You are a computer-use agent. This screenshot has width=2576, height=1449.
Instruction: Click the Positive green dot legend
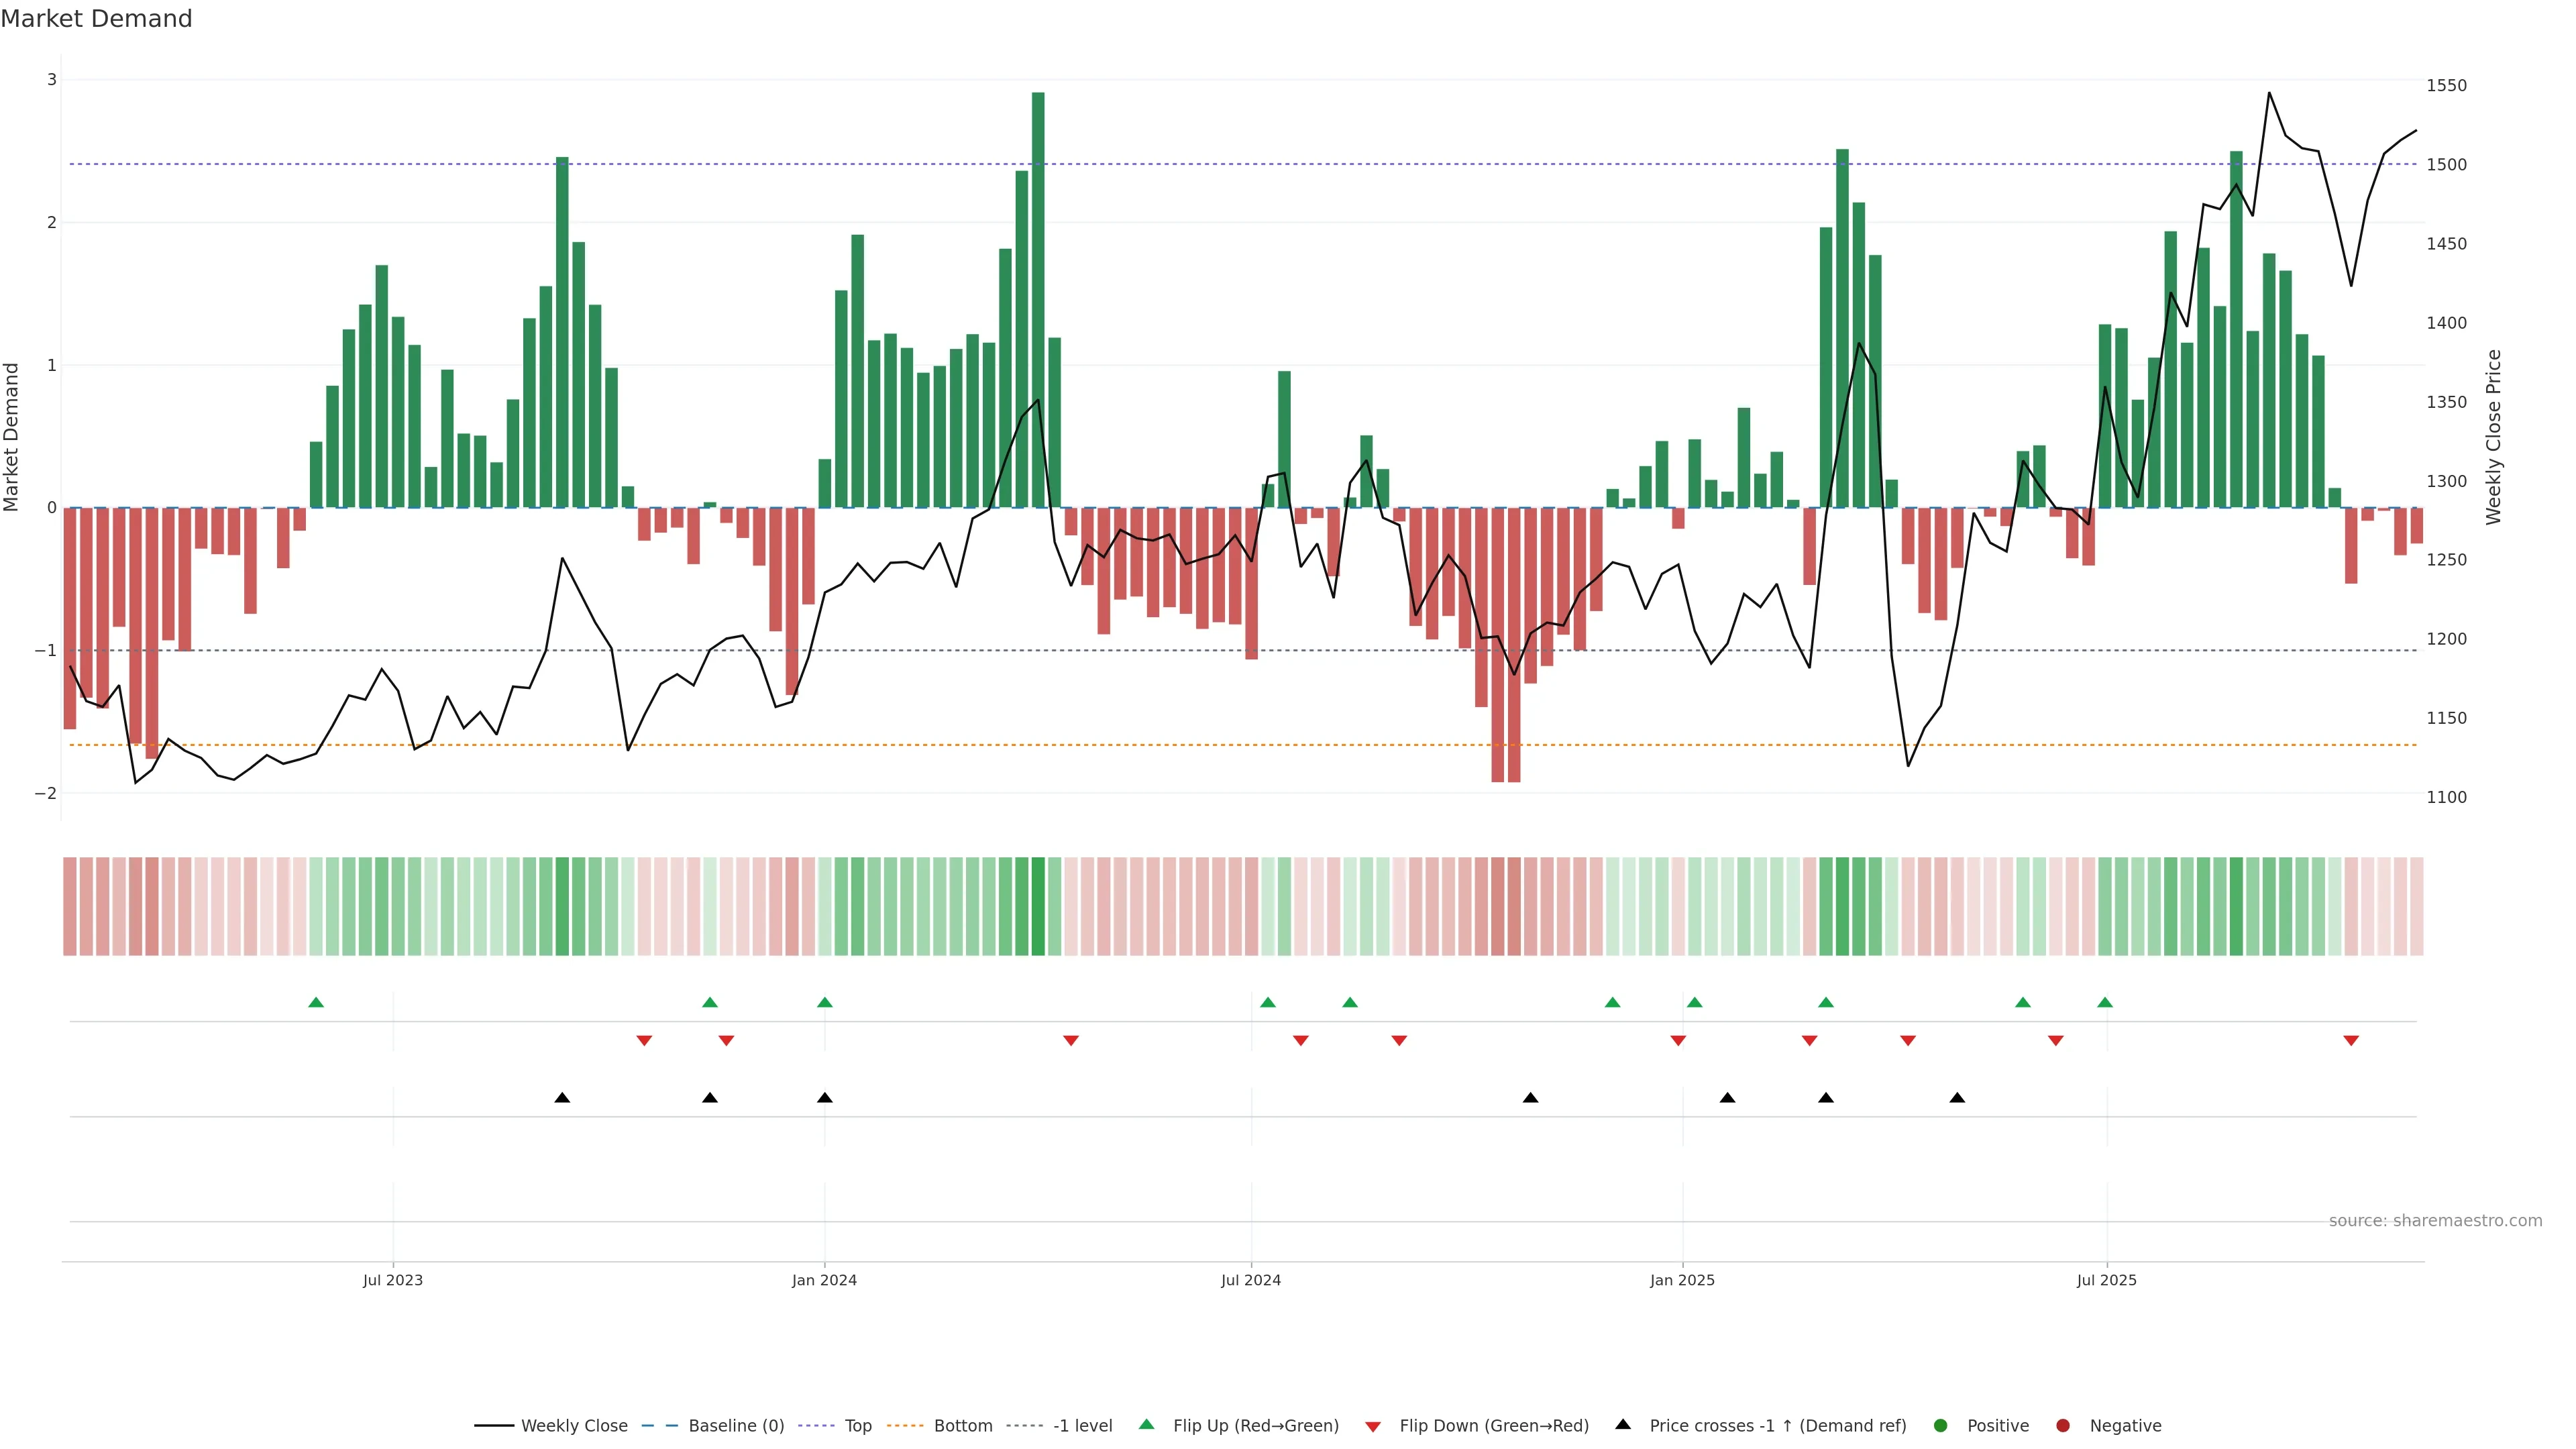coord(1941,1425)
